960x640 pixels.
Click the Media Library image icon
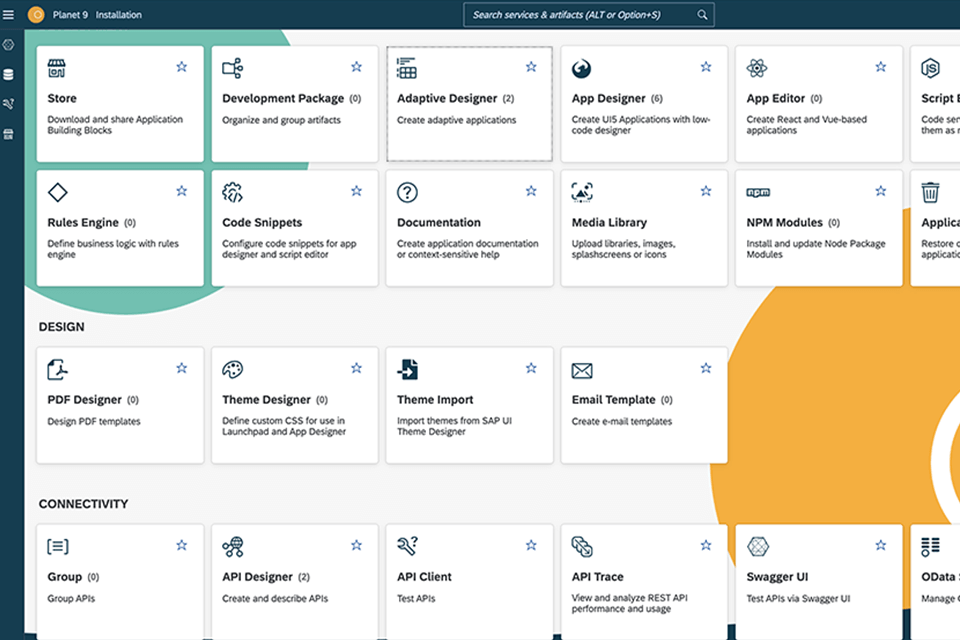pyautogui.click(x=582, y=192)
